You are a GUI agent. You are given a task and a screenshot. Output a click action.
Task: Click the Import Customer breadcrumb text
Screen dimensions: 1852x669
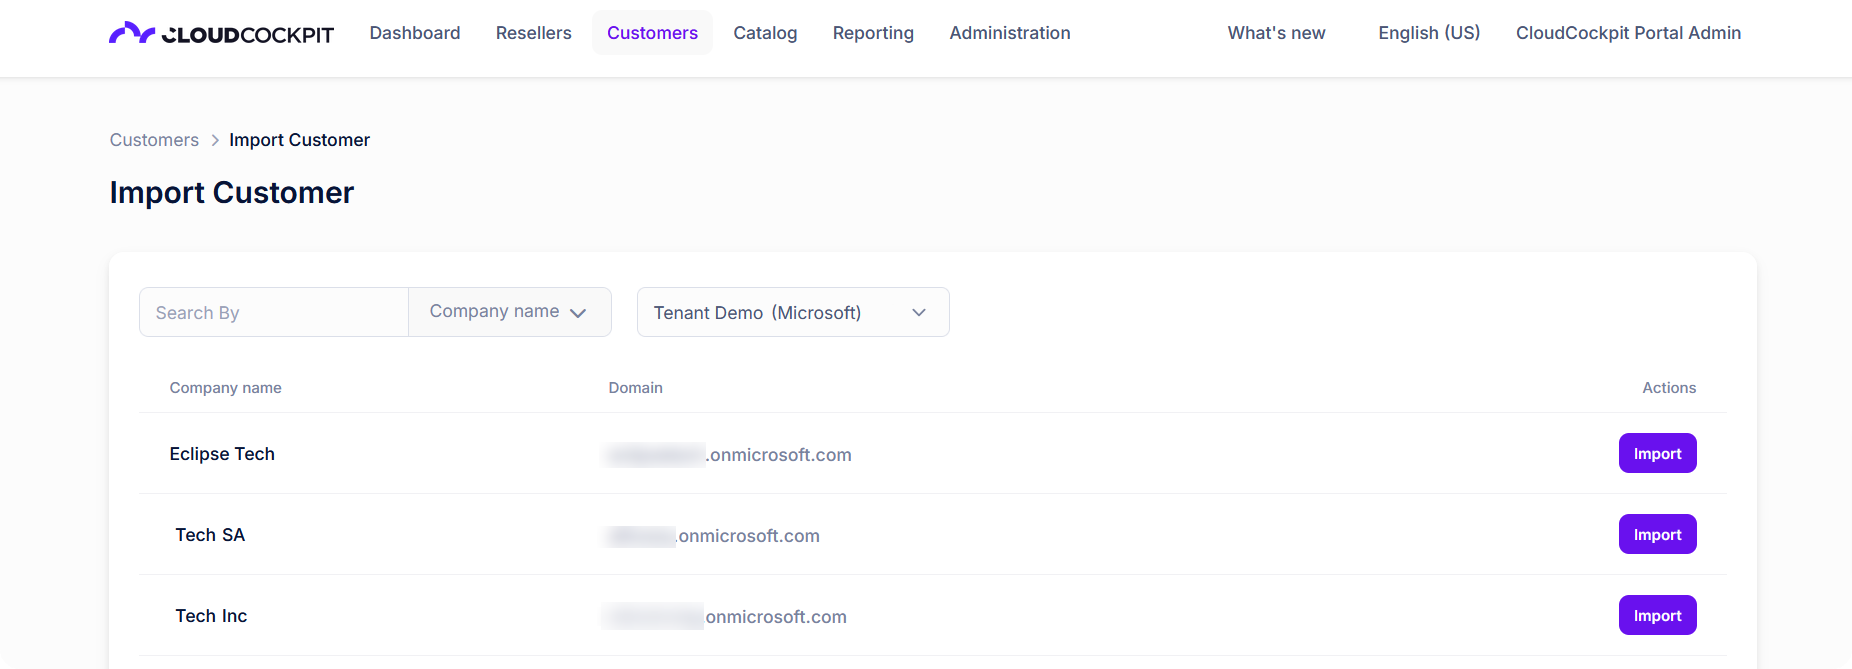(299, 140)
